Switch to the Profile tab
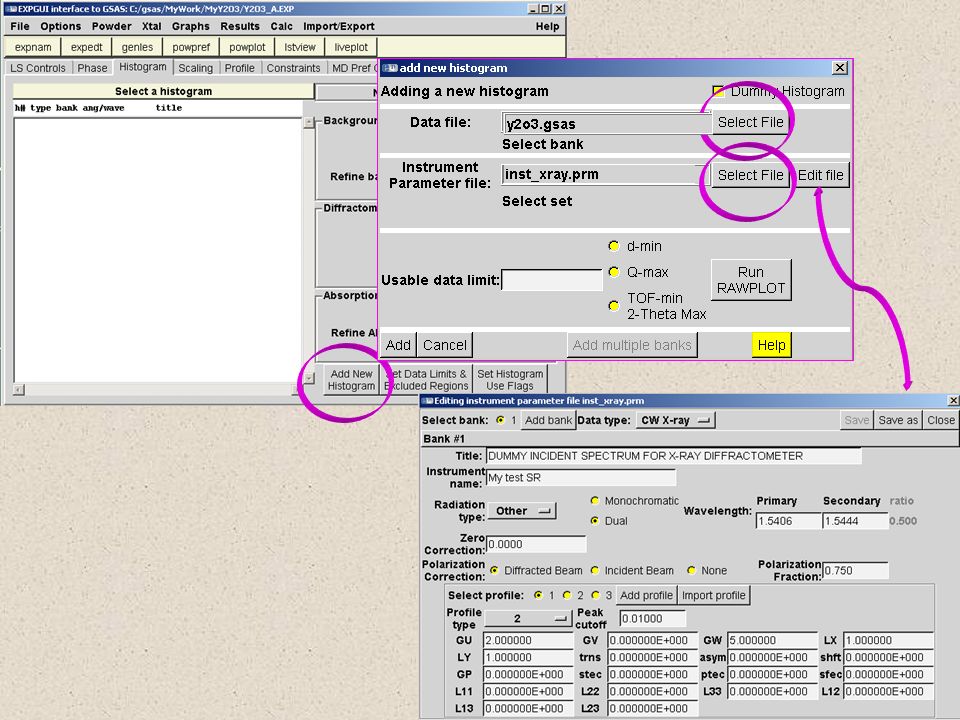 tap(239, 68)
